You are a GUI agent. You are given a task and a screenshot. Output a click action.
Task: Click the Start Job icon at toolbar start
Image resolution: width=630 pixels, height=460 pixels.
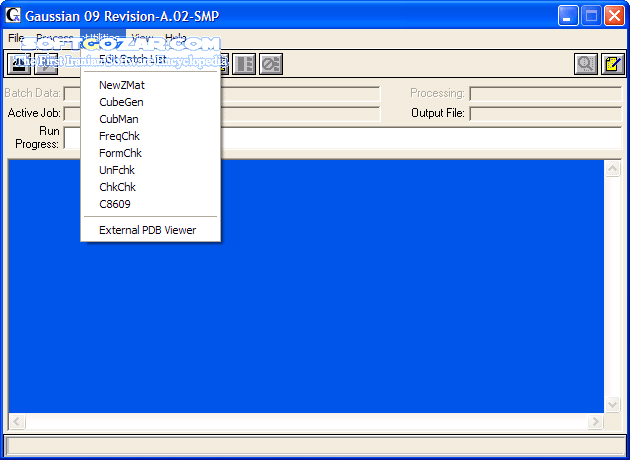[19, 64]
